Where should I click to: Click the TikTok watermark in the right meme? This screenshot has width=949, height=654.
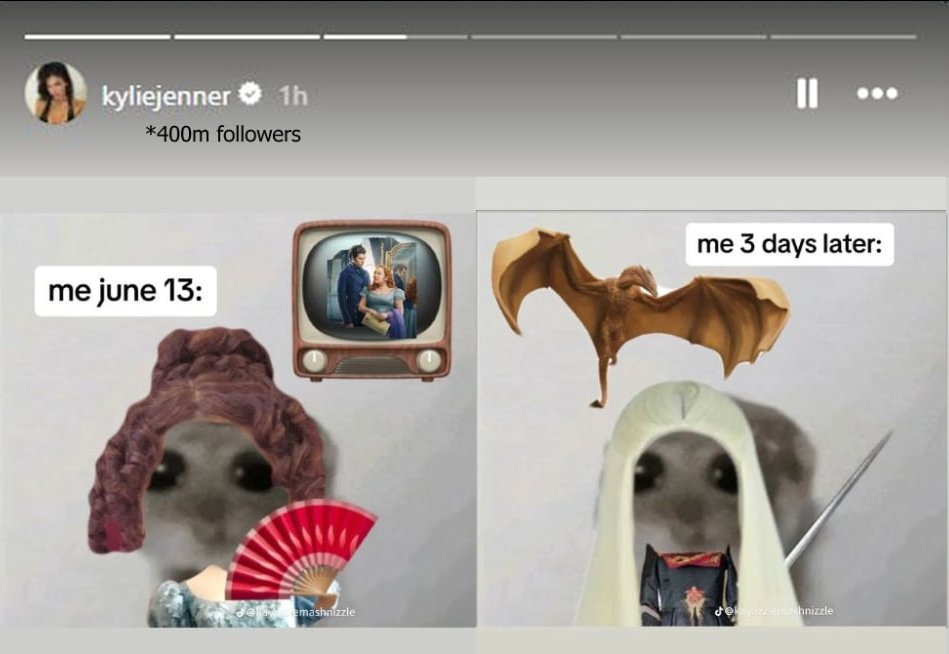coord(773,611)
